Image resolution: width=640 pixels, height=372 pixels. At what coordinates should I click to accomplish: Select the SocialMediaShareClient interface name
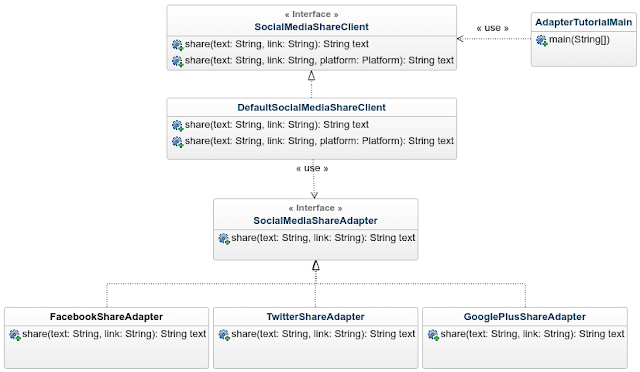click(311, 27)
